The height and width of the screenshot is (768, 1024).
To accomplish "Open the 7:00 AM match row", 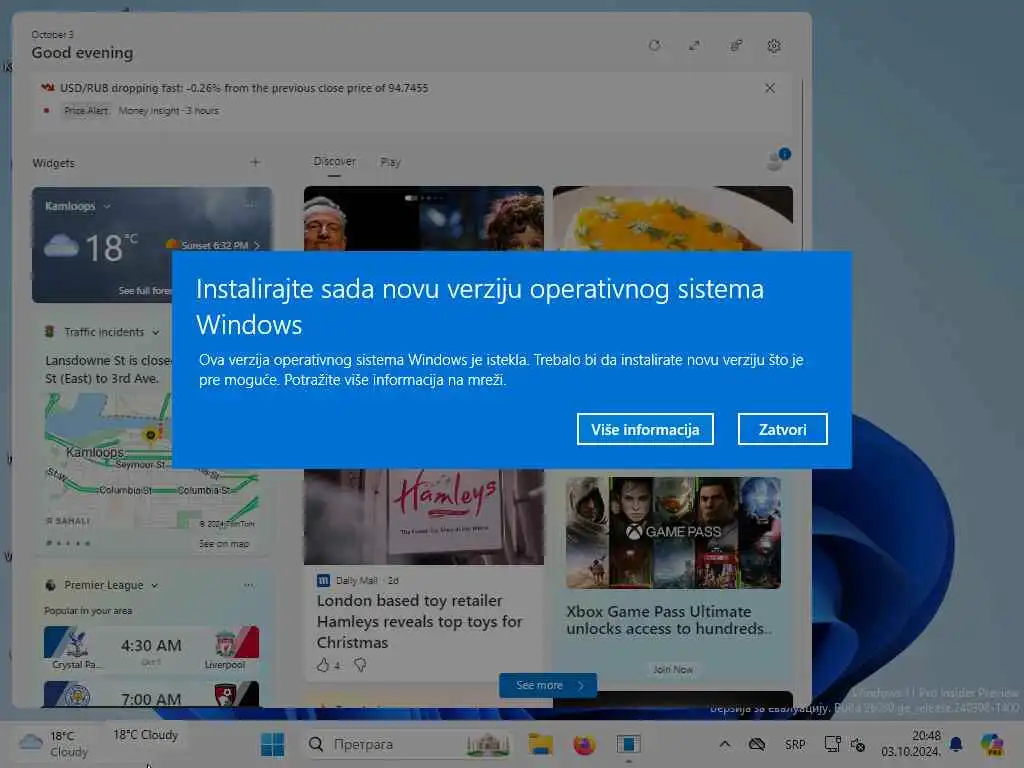I will (x=152, y=694).
